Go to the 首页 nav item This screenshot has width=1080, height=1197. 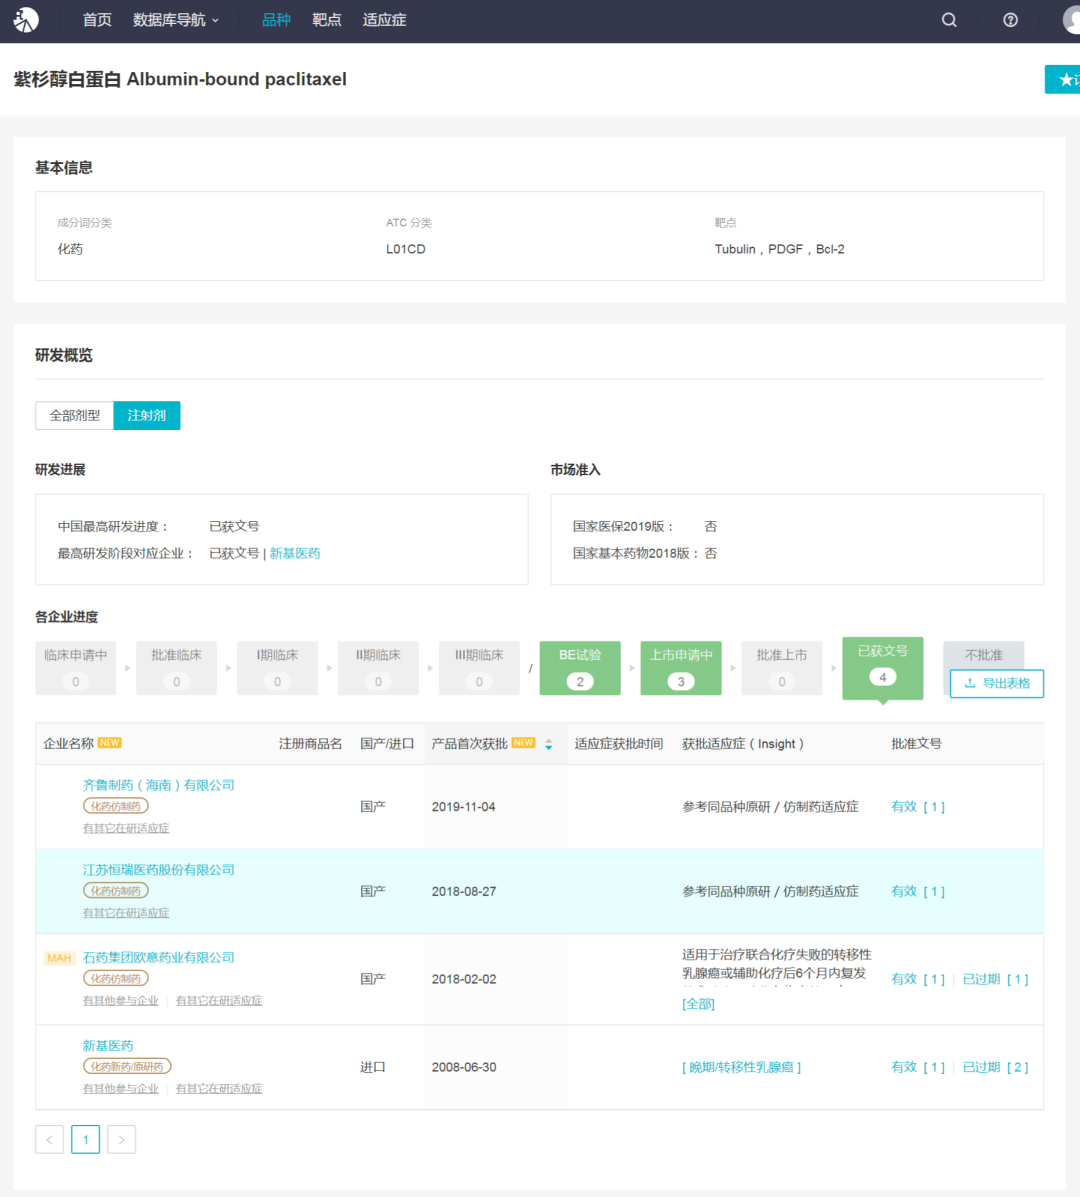(97, 20)
